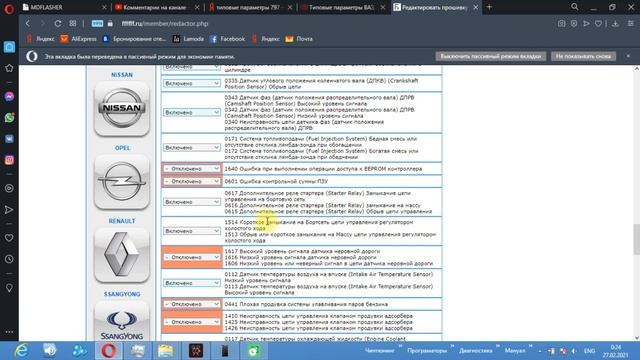This screenshot has width=640, height=360.
Task: Open Messenger in the Opera sidebar
Action: (9, 97)
